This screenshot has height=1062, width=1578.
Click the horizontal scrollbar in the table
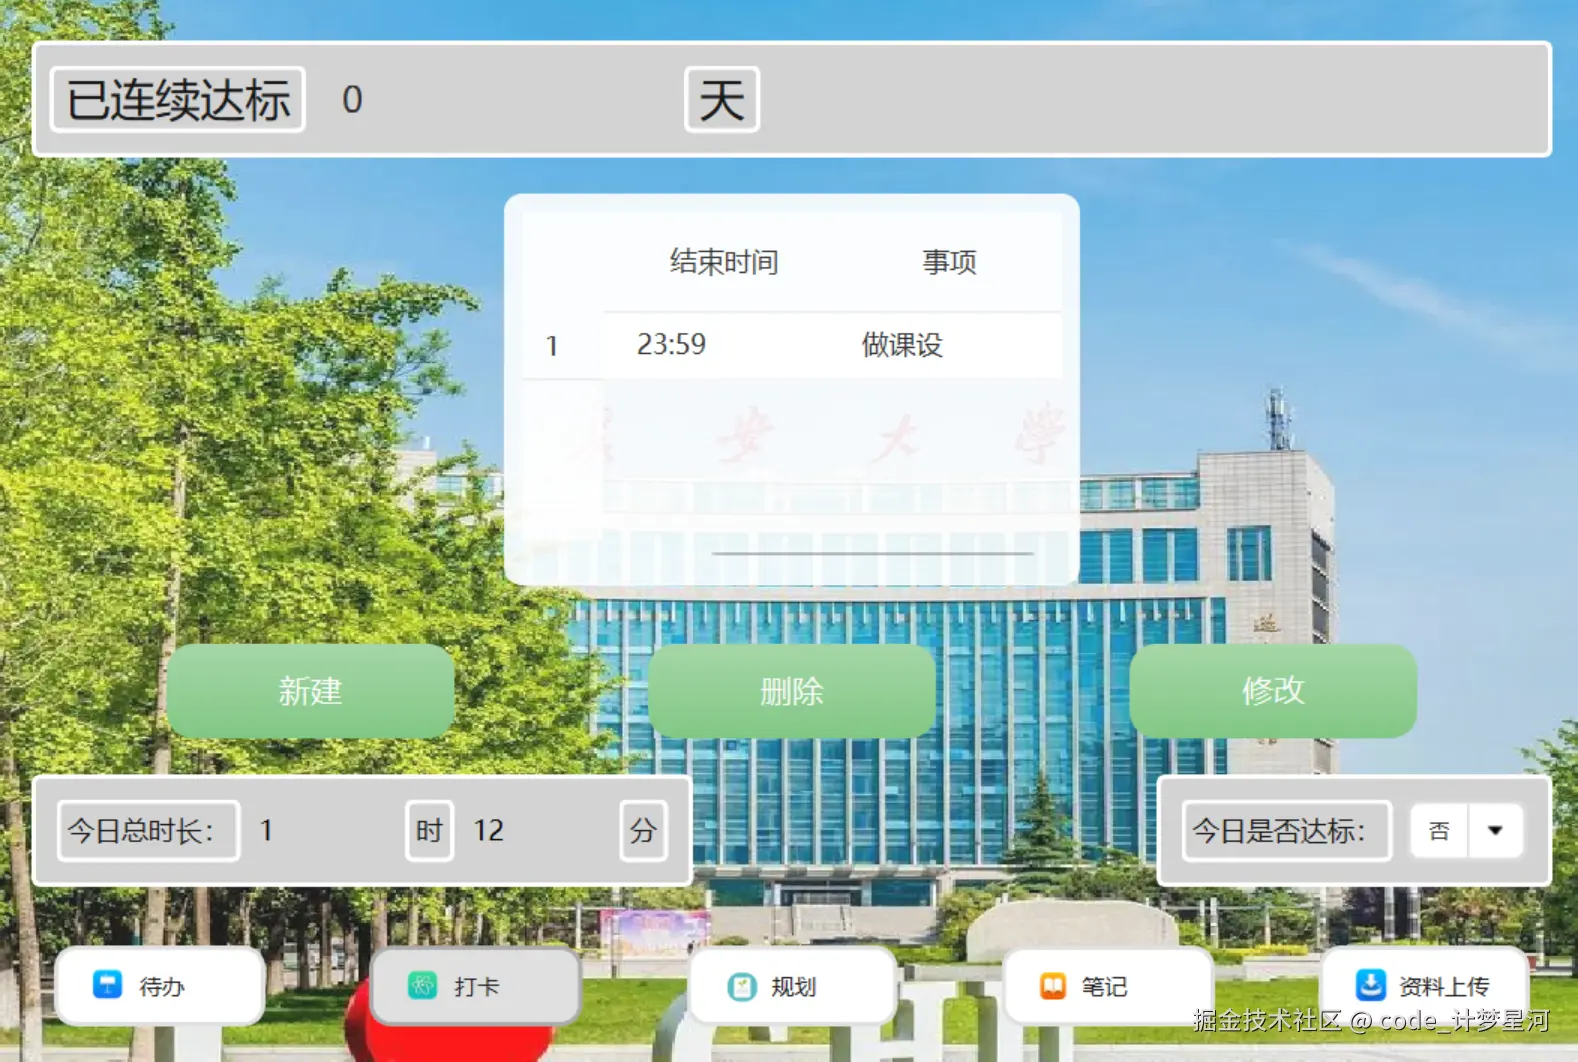tap(872, 553)
